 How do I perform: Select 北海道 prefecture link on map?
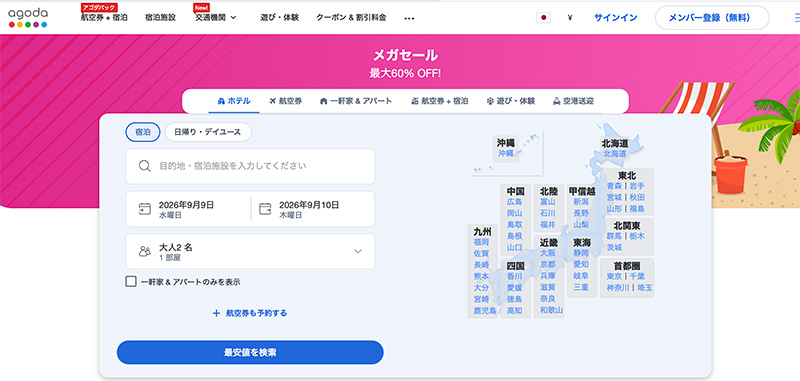coord(614,153)
